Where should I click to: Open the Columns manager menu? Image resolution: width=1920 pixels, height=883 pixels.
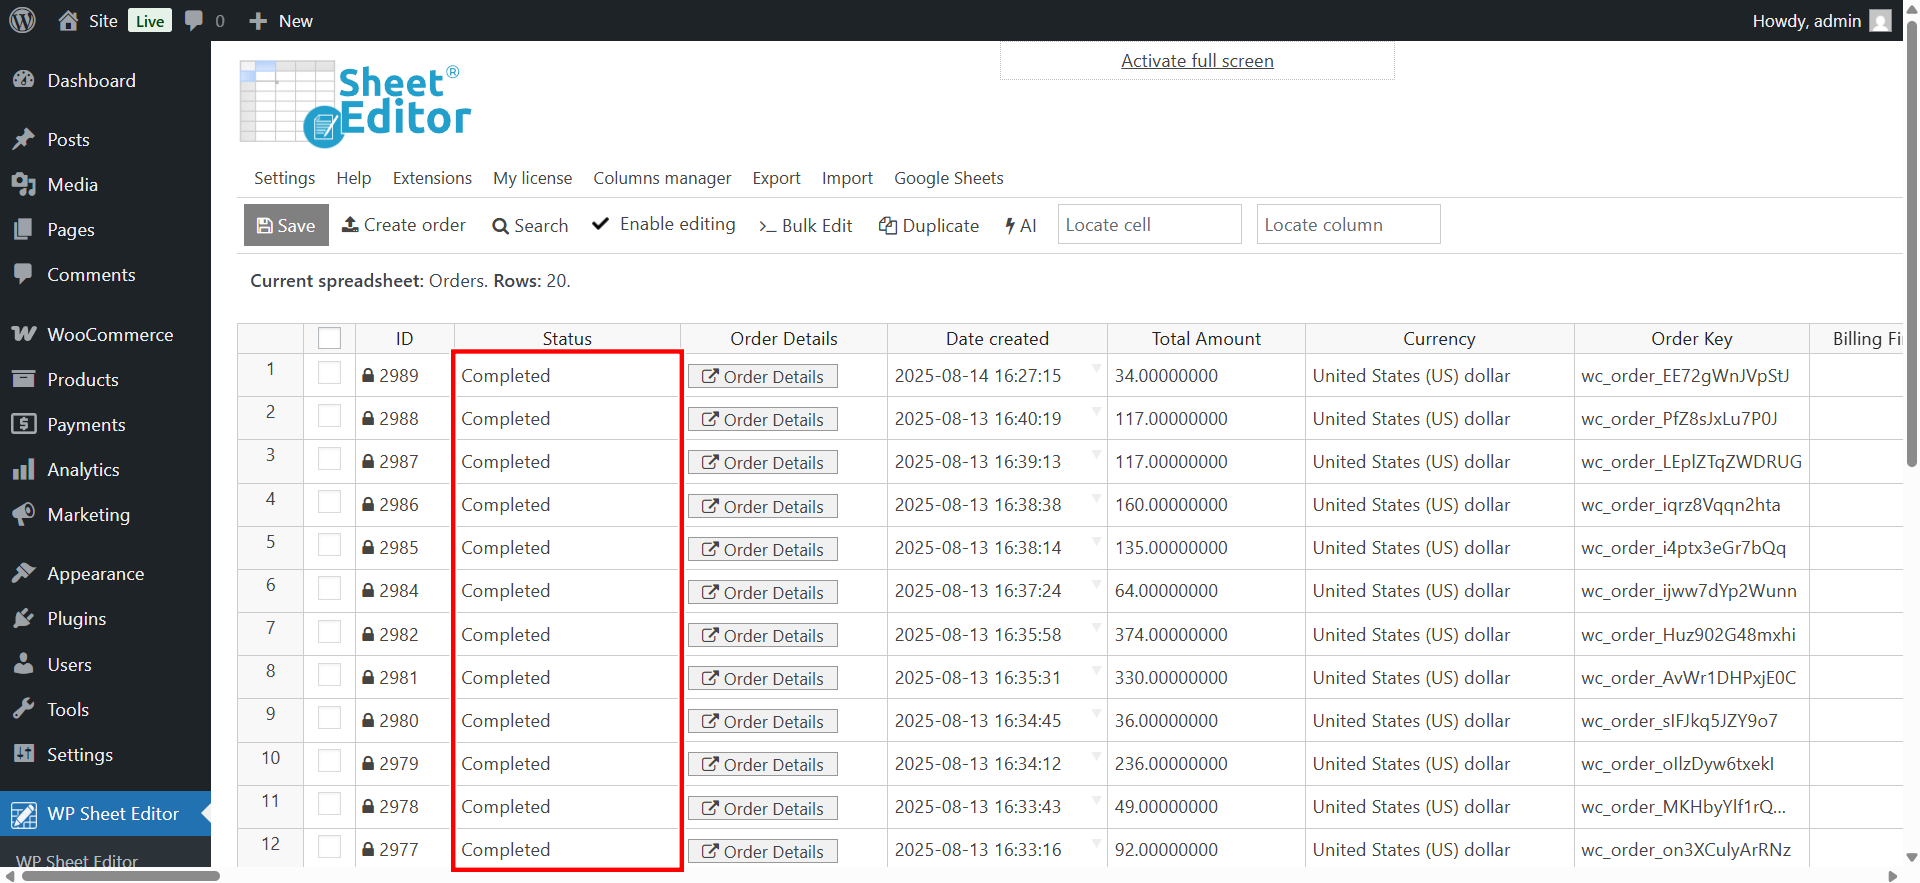662,178
